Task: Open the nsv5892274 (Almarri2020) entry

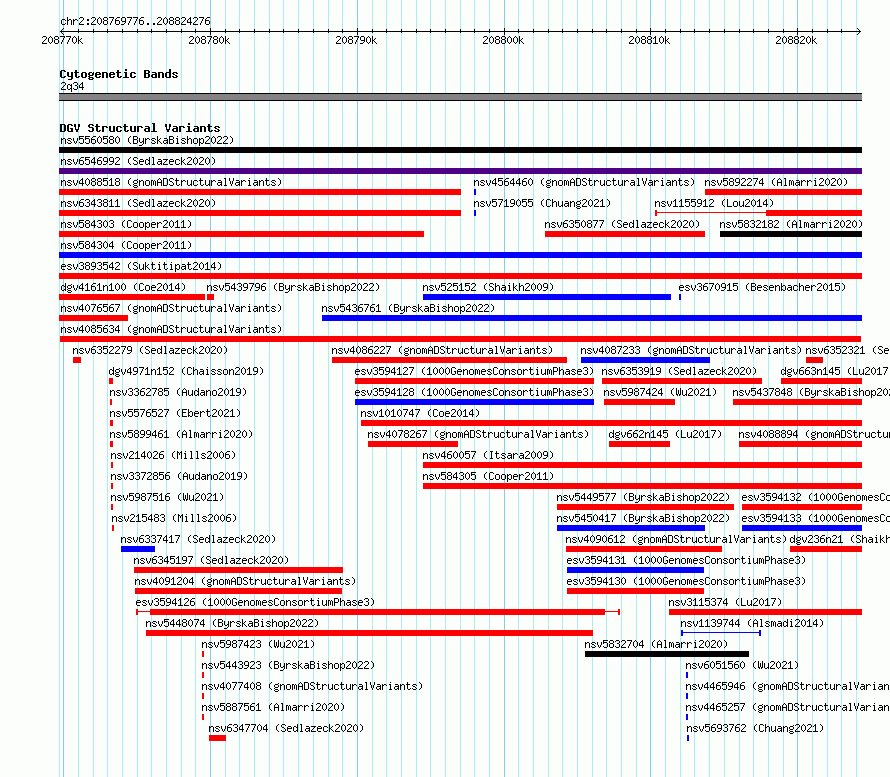Action: click(x=783, y=192)
